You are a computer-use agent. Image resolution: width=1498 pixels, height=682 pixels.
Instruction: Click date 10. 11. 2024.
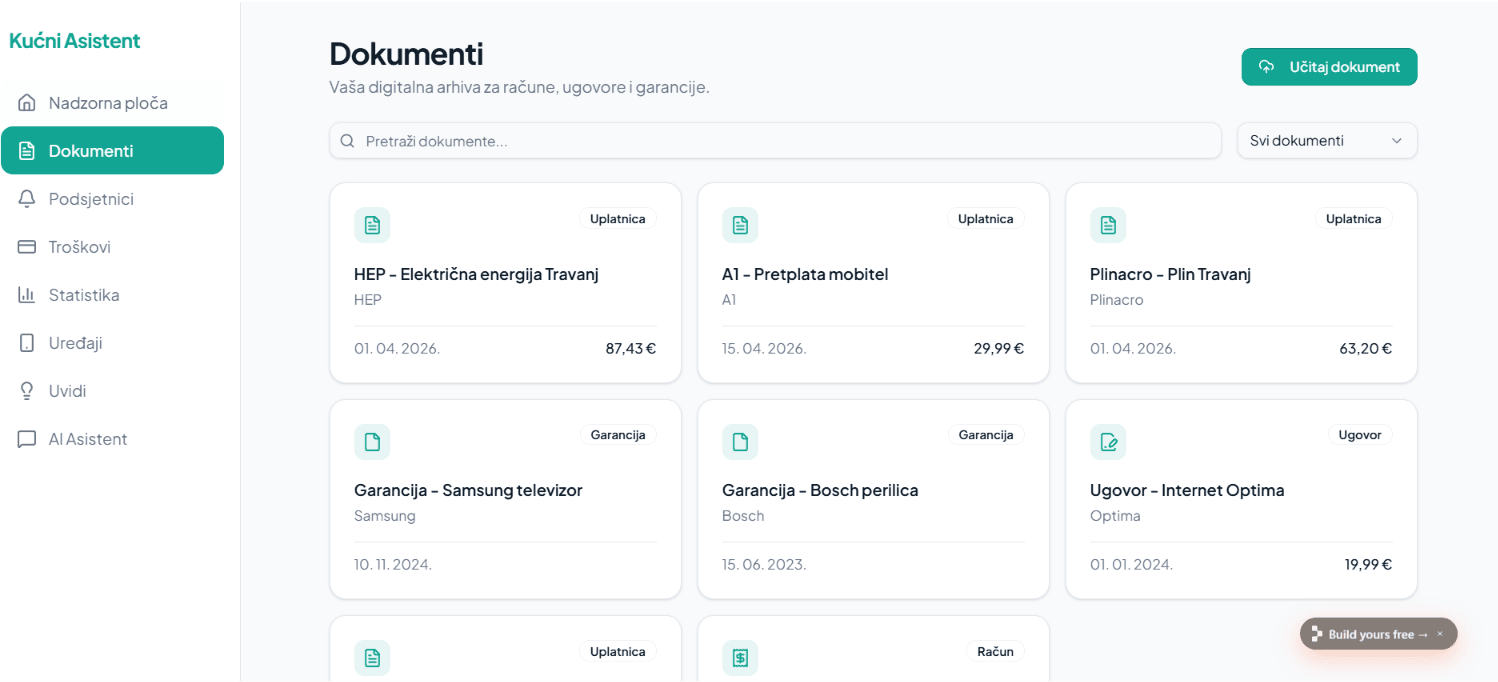click(x=393, y=565)
